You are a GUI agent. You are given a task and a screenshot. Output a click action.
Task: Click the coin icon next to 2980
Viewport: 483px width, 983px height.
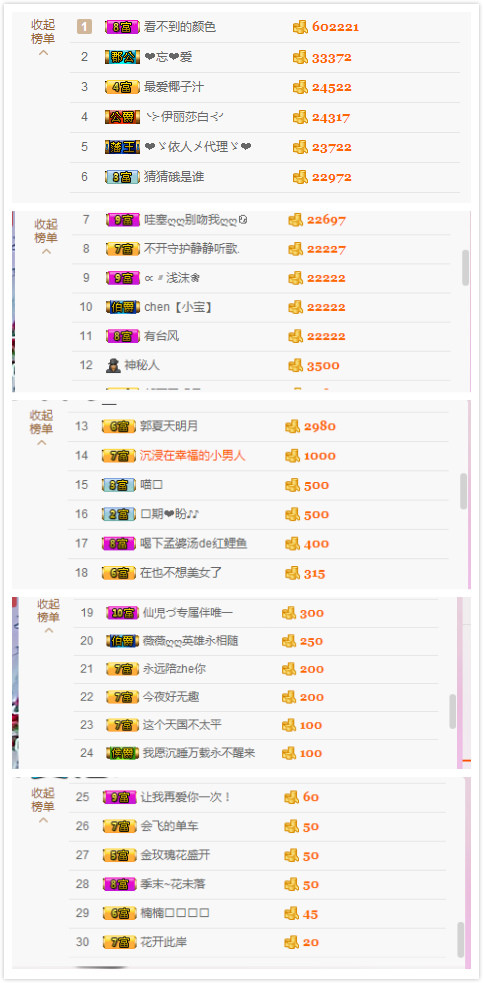tap(292, 426)
